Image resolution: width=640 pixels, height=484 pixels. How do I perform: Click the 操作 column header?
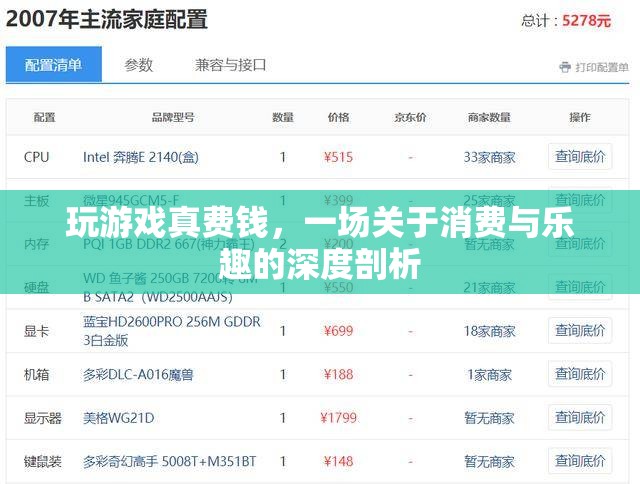[580, 118]
